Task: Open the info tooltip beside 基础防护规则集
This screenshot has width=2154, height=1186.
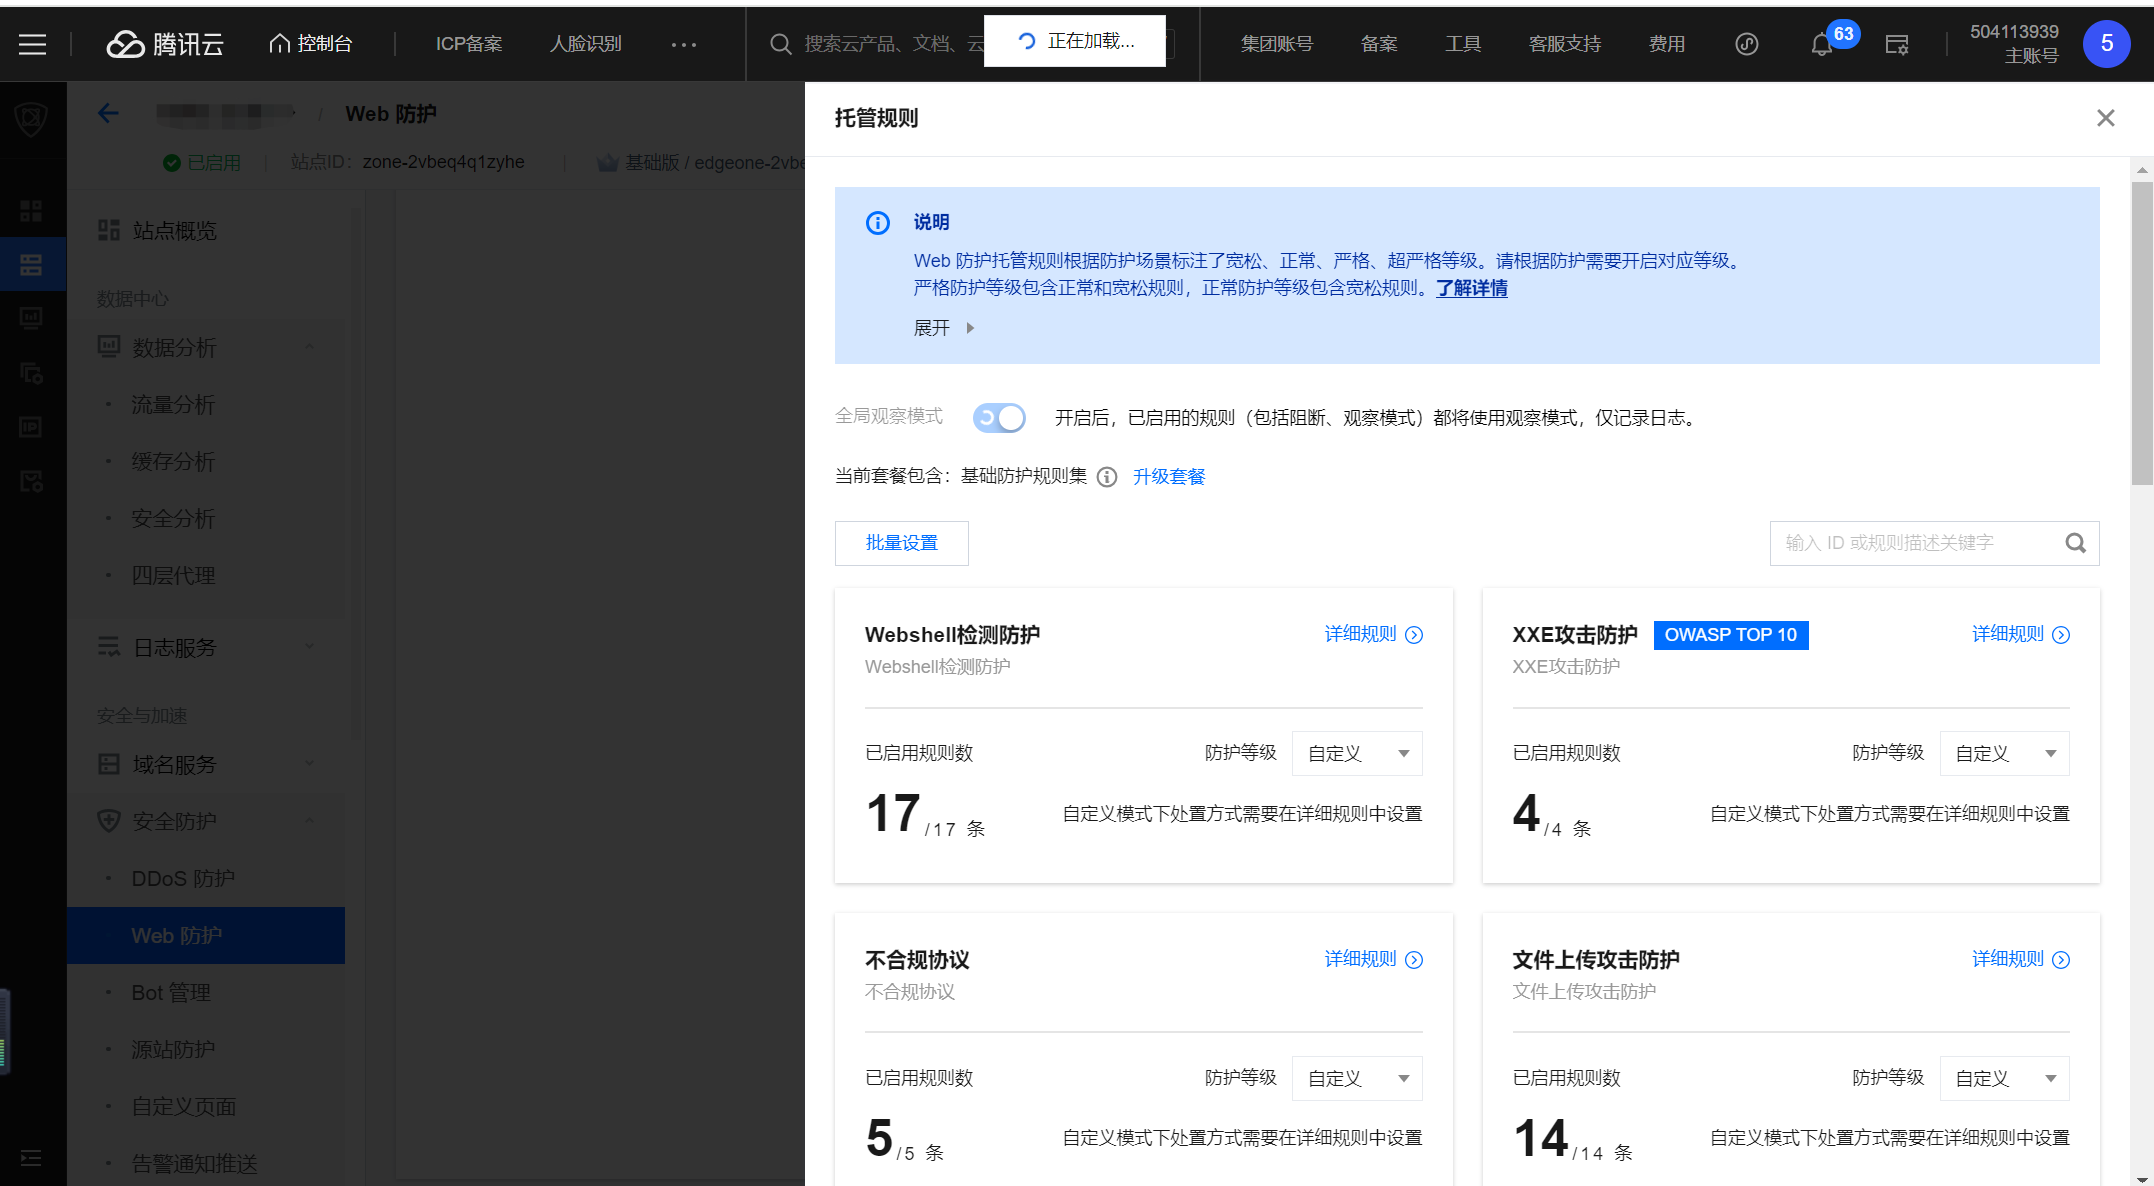Action: (x=1106, y=477)
